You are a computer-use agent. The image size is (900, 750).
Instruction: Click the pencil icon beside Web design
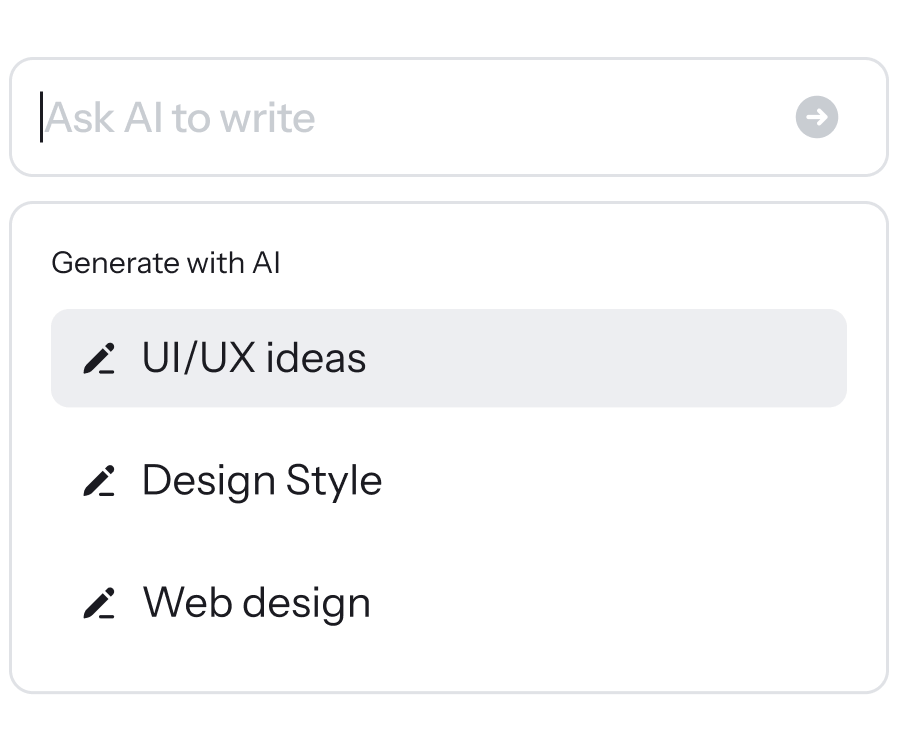pyautogui.click(x=99, y=603)
